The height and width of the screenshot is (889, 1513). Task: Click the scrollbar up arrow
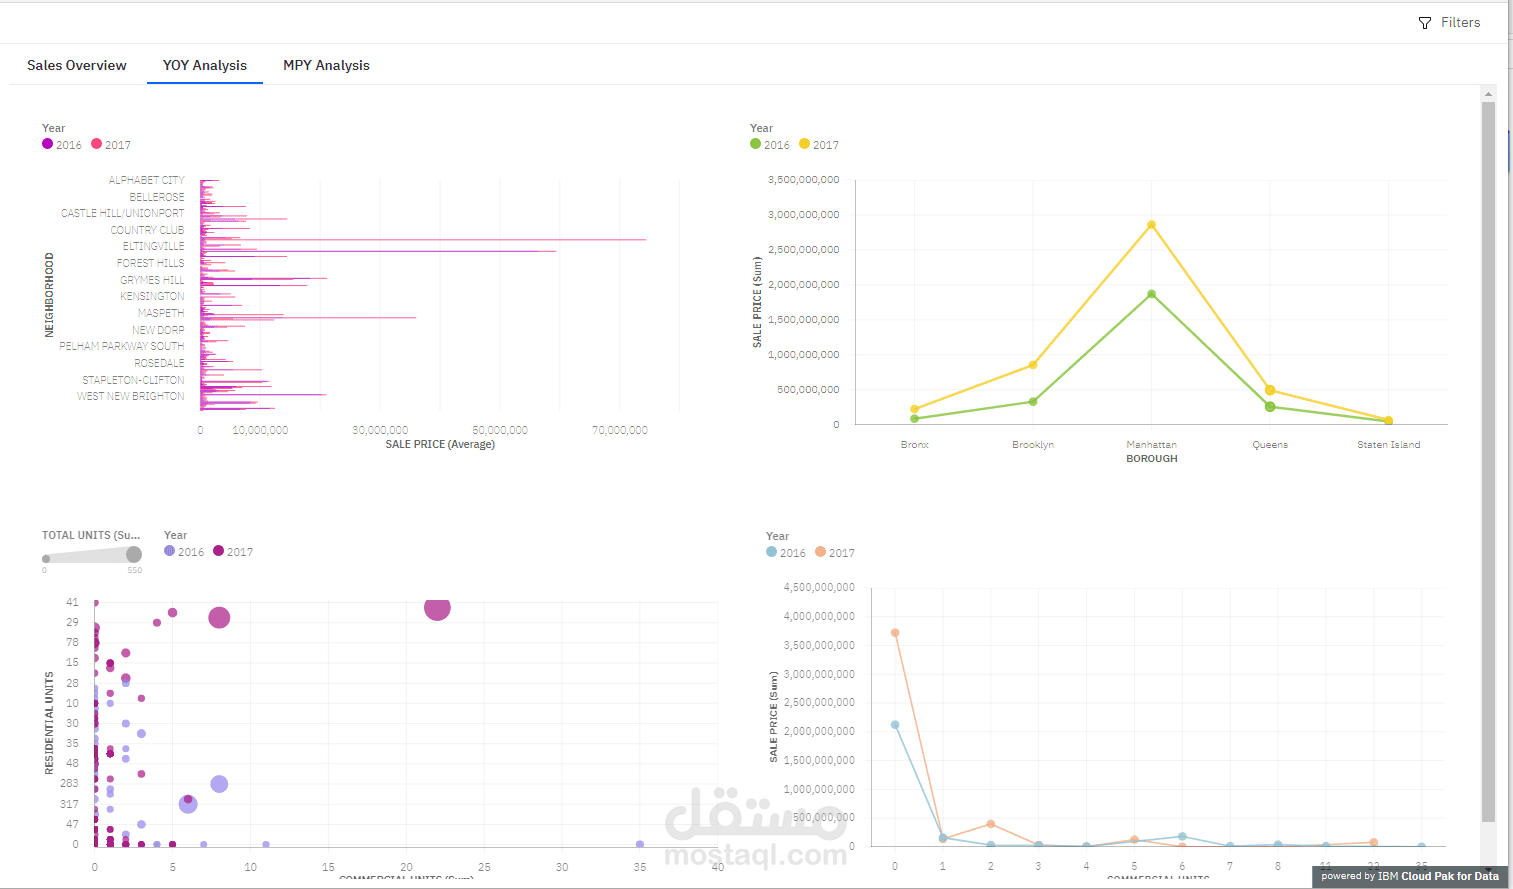[x=1488, y=94]
